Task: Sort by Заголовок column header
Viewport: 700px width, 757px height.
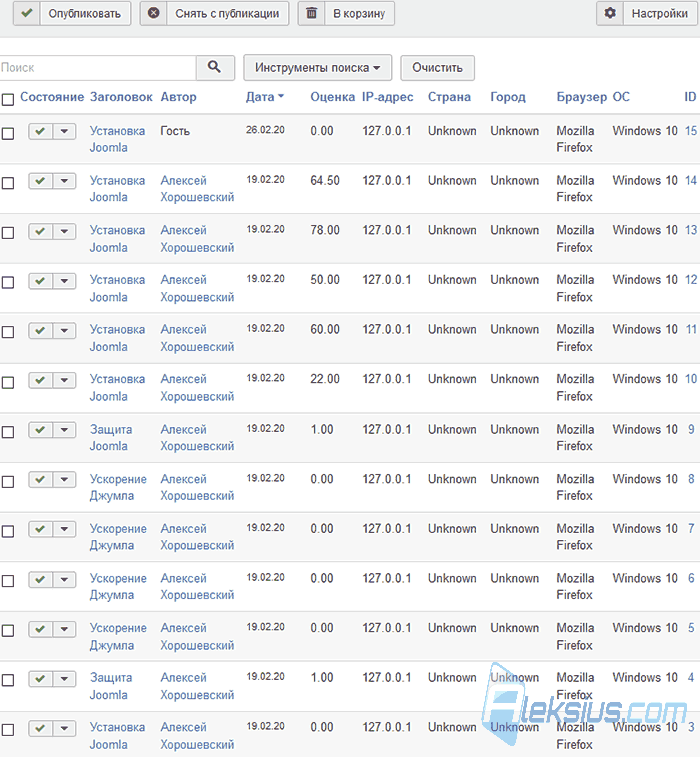Action: [x=121, y=97]
